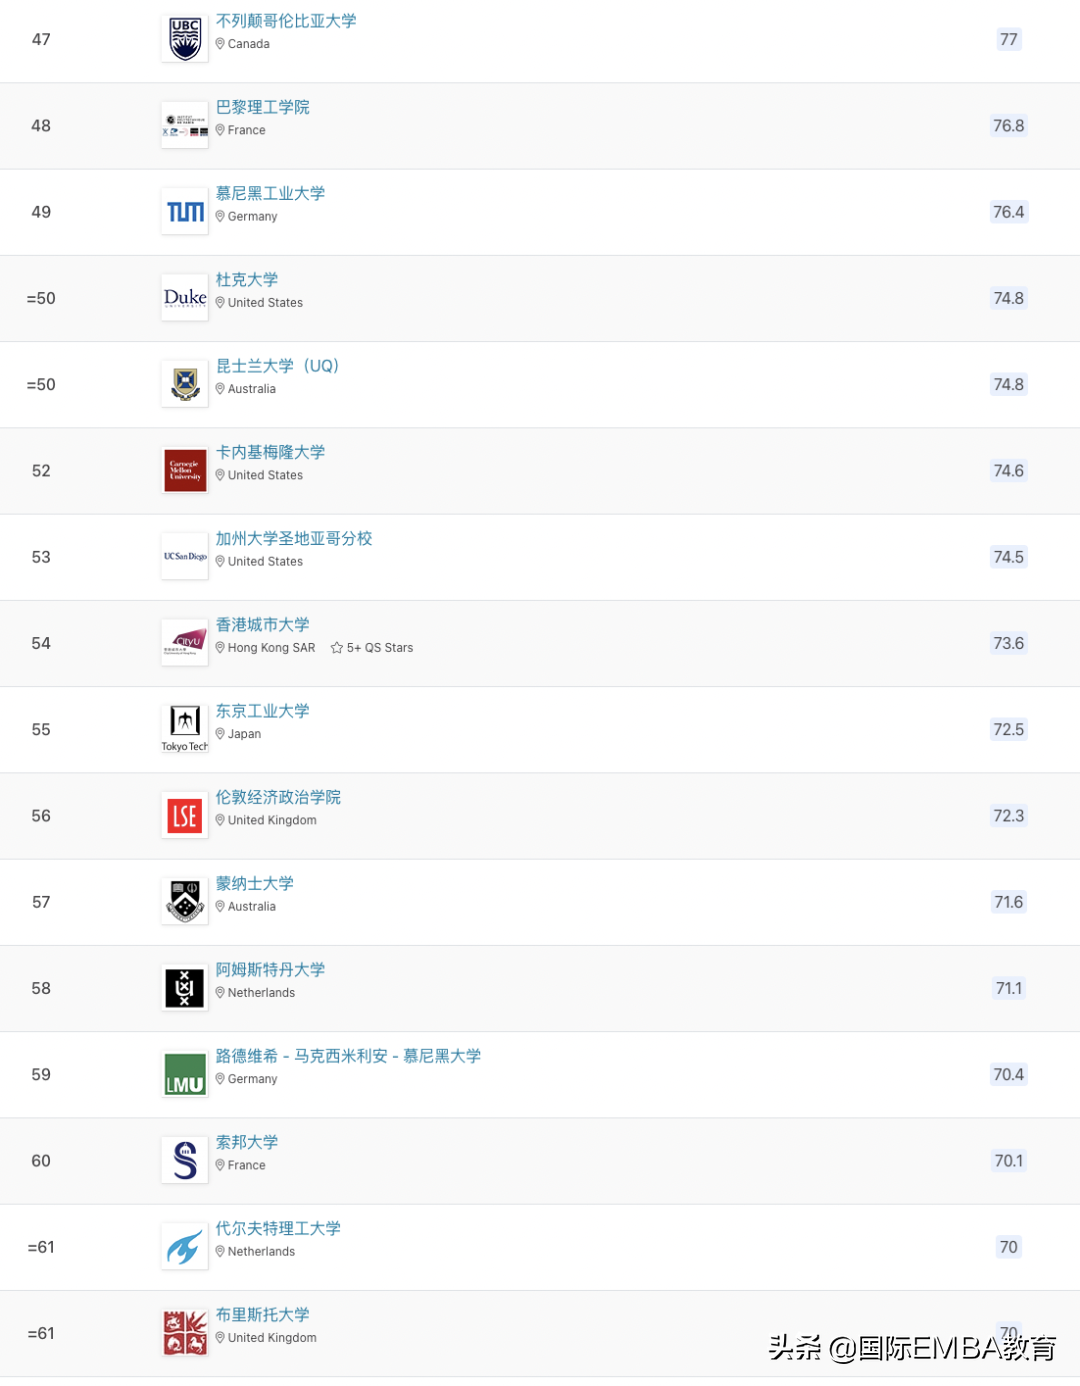The image size is (1080, 1386).
Task: Click the University of Amsterdam black logo
Action: 185,988
